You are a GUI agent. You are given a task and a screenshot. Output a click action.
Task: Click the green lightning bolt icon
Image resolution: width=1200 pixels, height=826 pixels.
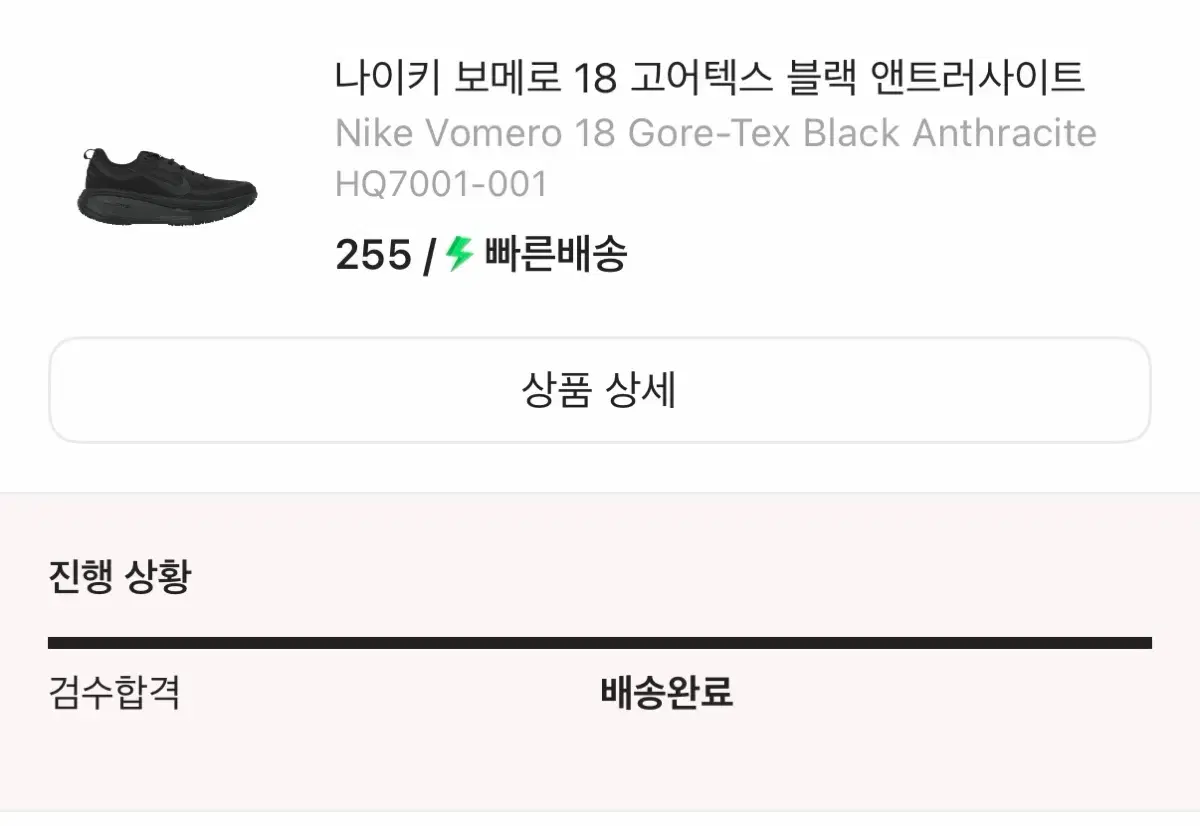pyautogui.click(x=459, y=254)
